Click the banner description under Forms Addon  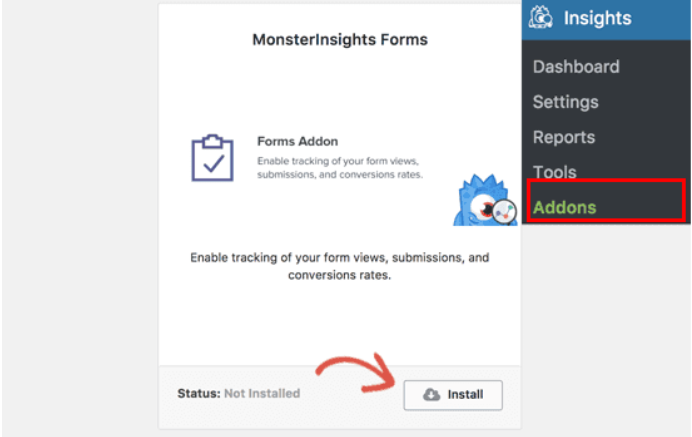(340, 168)
